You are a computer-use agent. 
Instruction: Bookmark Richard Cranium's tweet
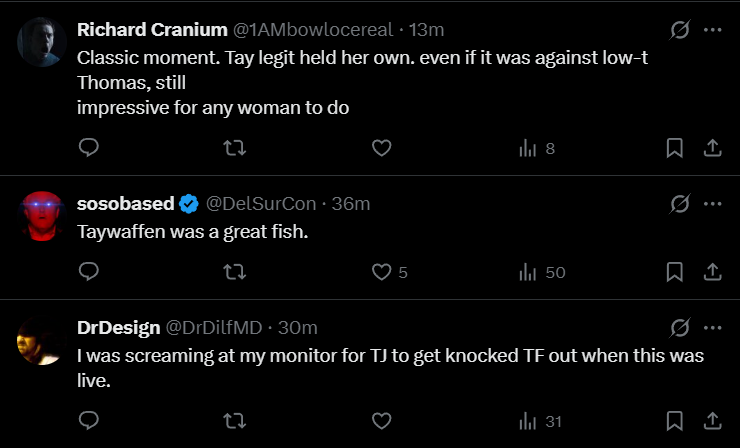point(675,148)
